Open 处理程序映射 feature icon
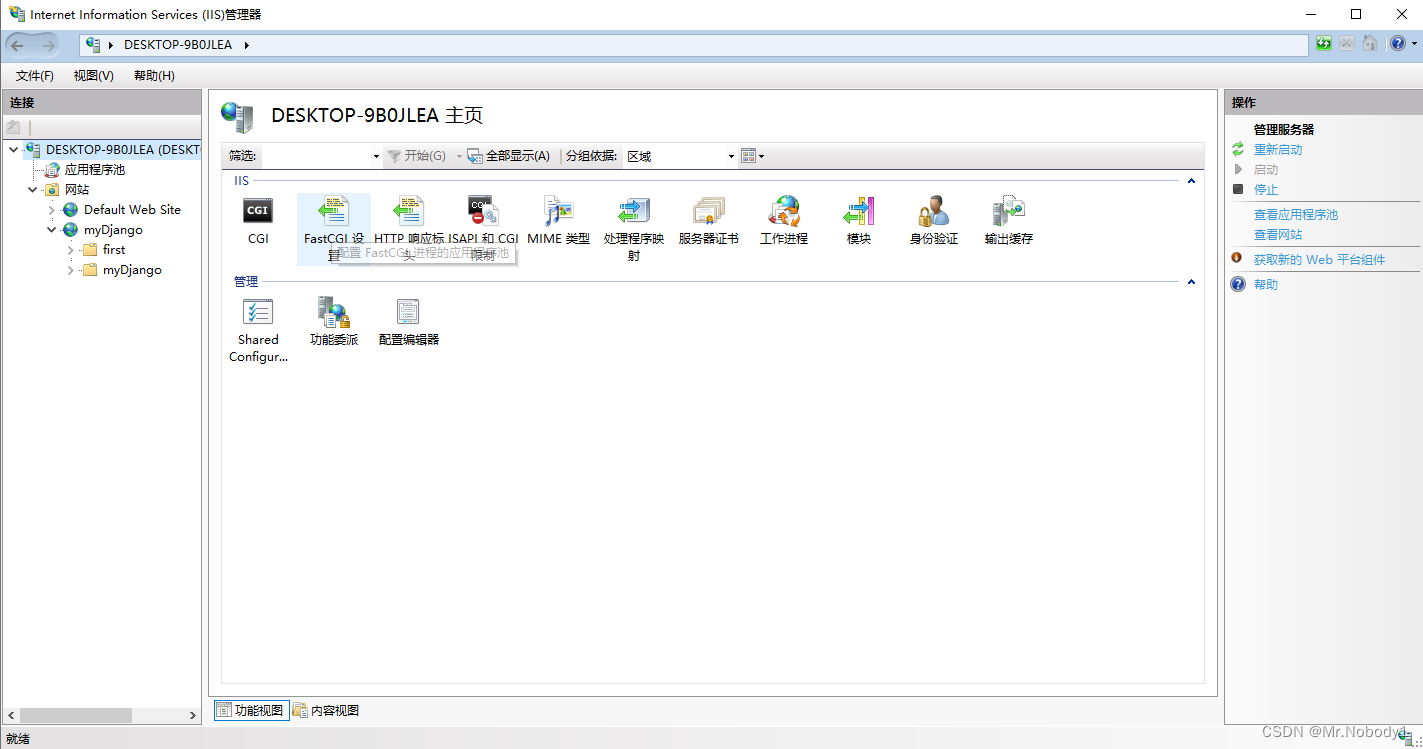 pyautogui.click(x=633, y=215)
